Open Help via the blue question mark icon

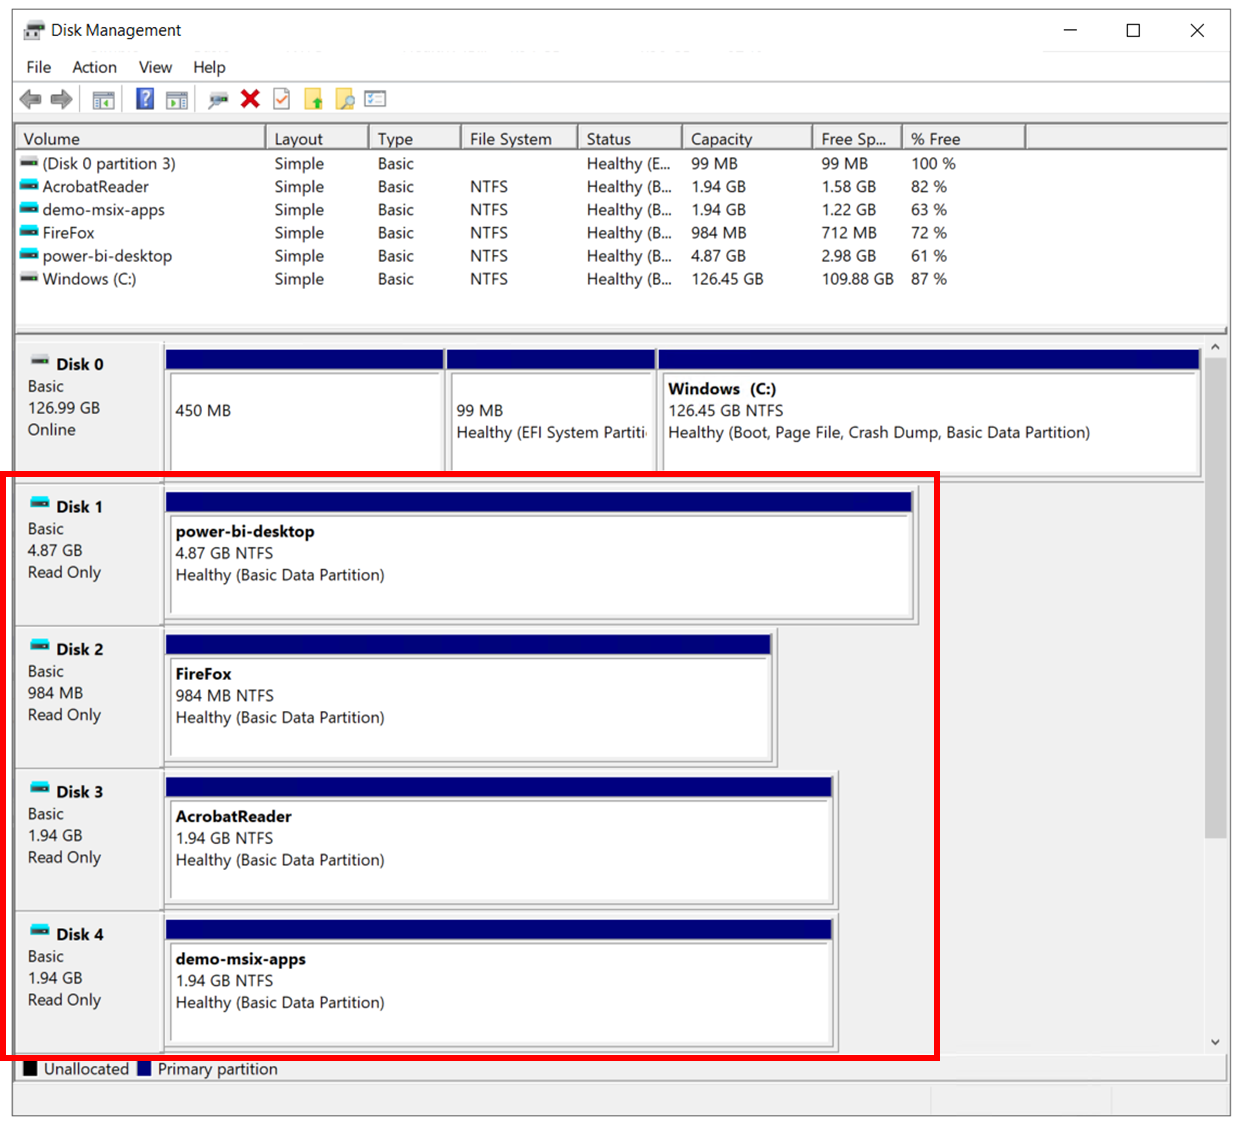click(x=145, y=99)
